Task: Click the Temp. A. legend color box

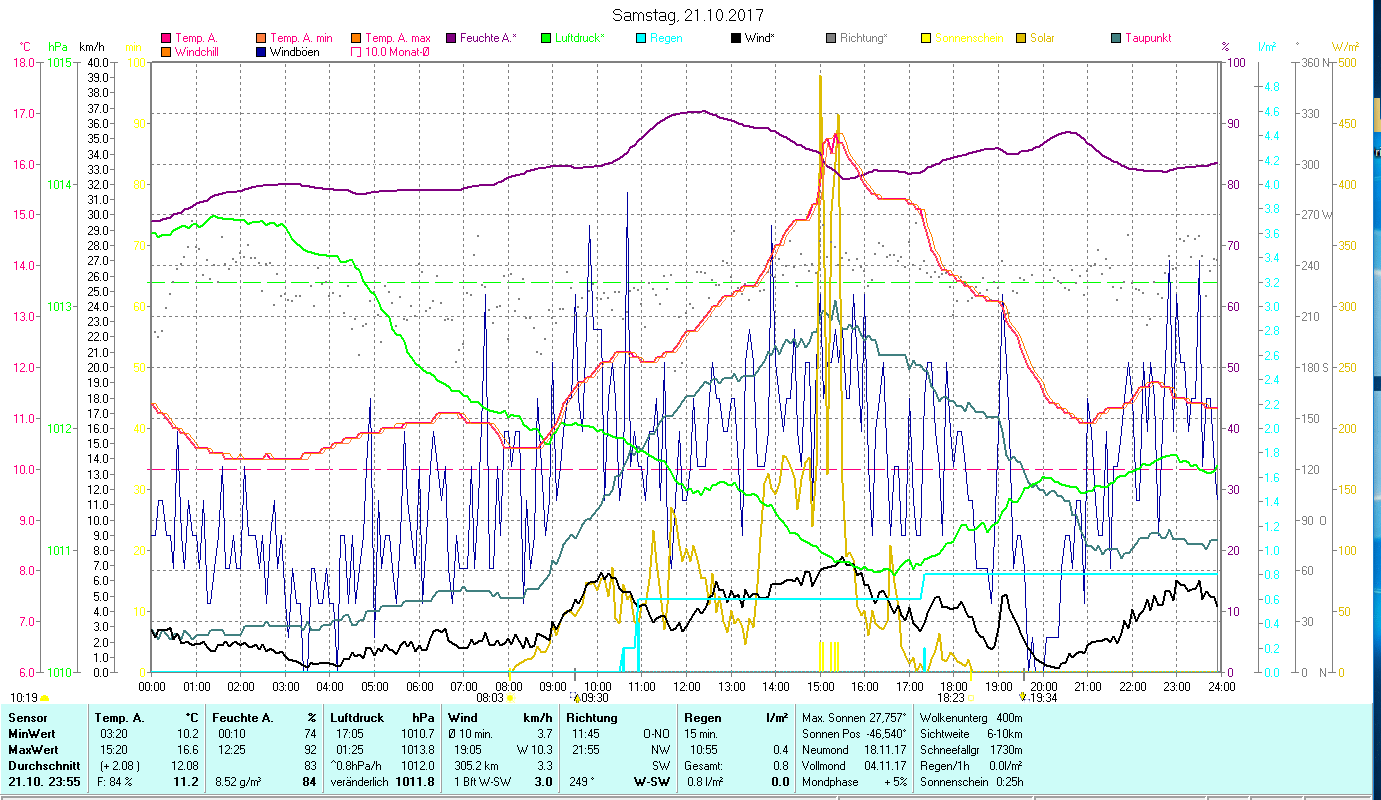Action: point(166,38)
